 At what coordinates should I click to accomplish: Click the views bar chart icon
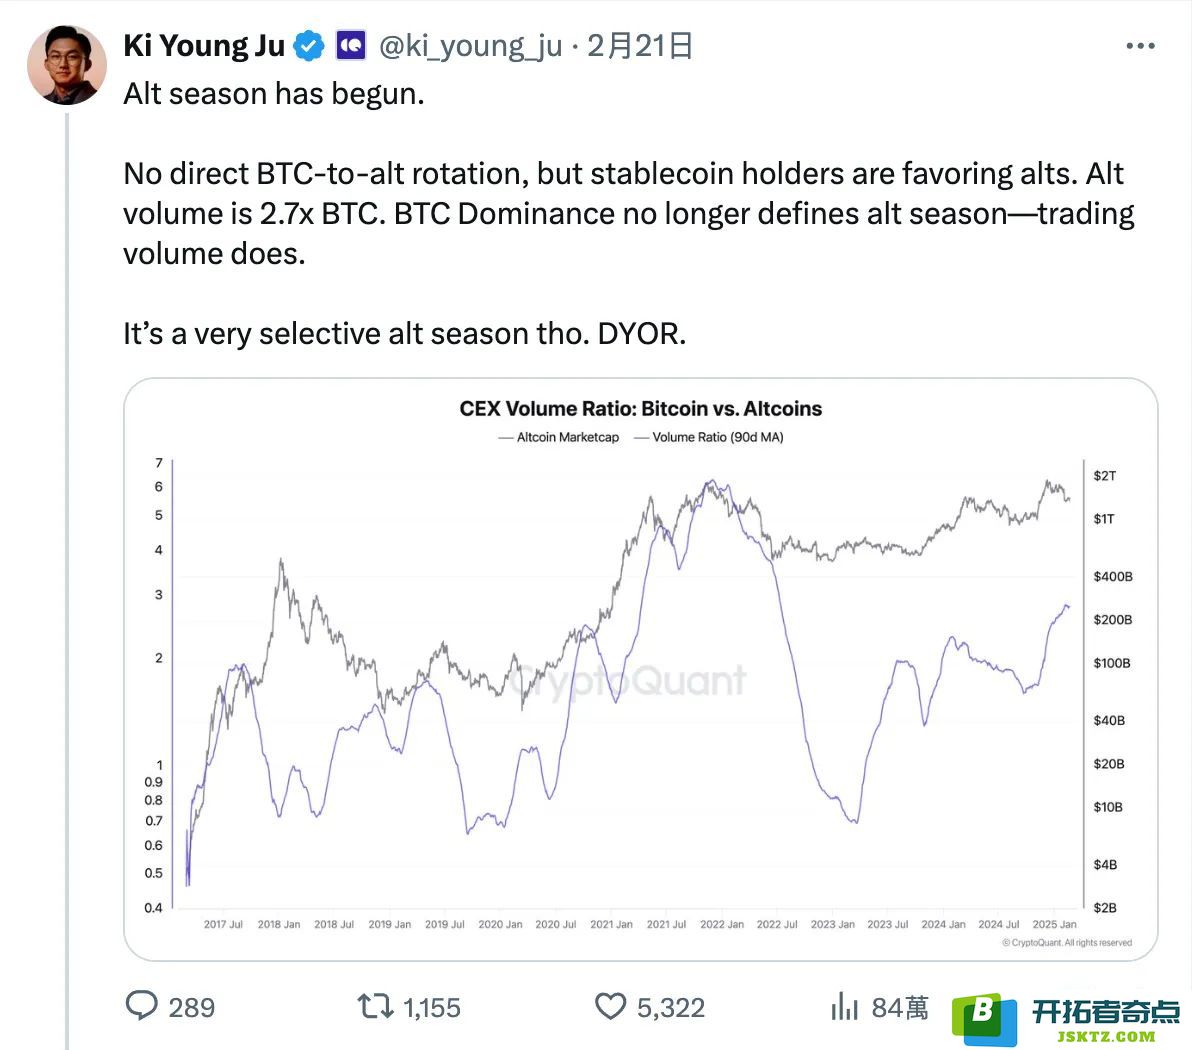(x=845, y=1006)
